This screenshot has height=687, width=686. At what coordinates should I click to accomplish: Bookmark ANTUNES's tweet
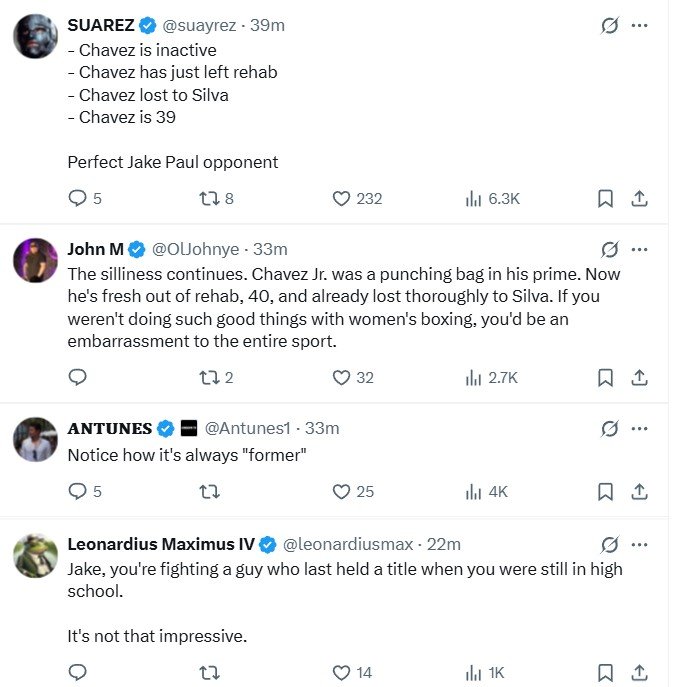[x=605, y=491]
